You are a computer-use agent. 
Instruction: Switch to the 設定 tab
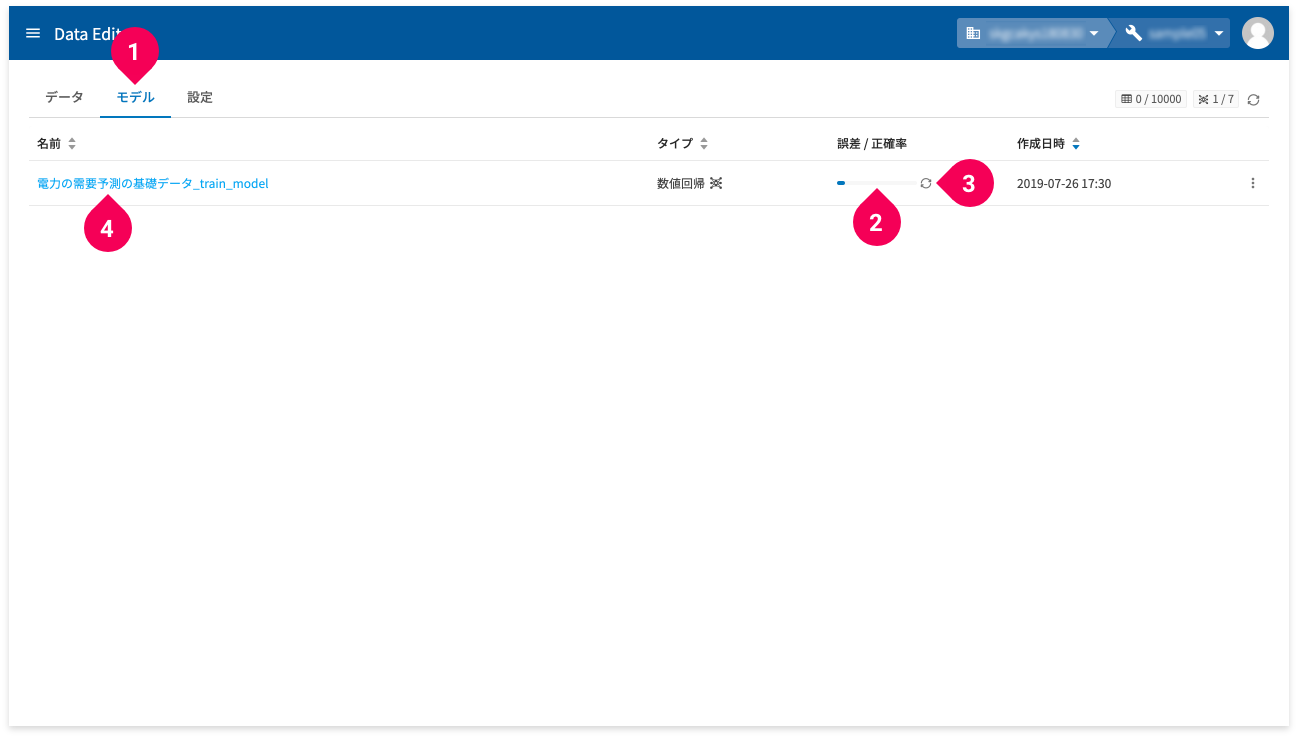(200, 97)
